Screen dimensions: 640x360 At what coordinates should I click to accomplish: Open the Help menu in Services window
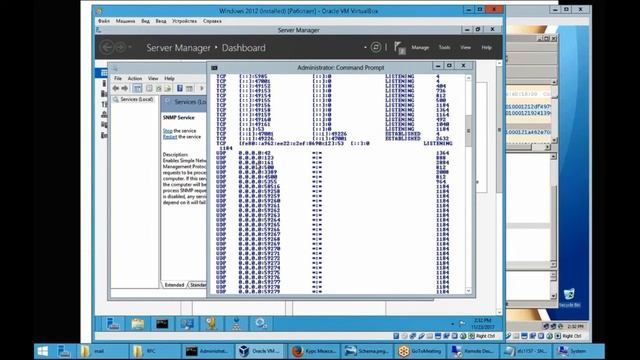pos(169,78)
